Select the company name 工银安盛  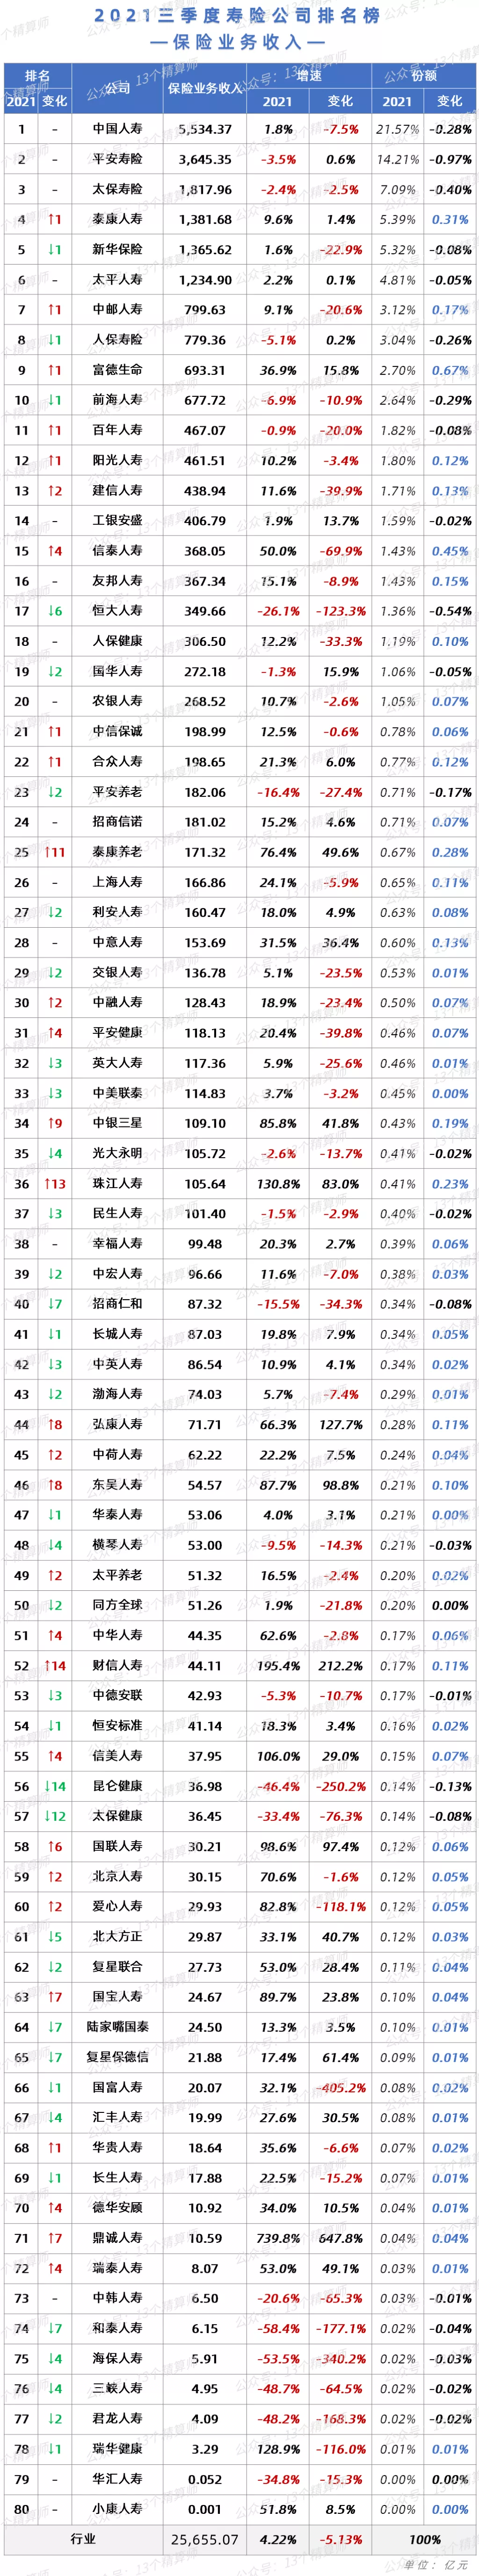coord(118,521)
